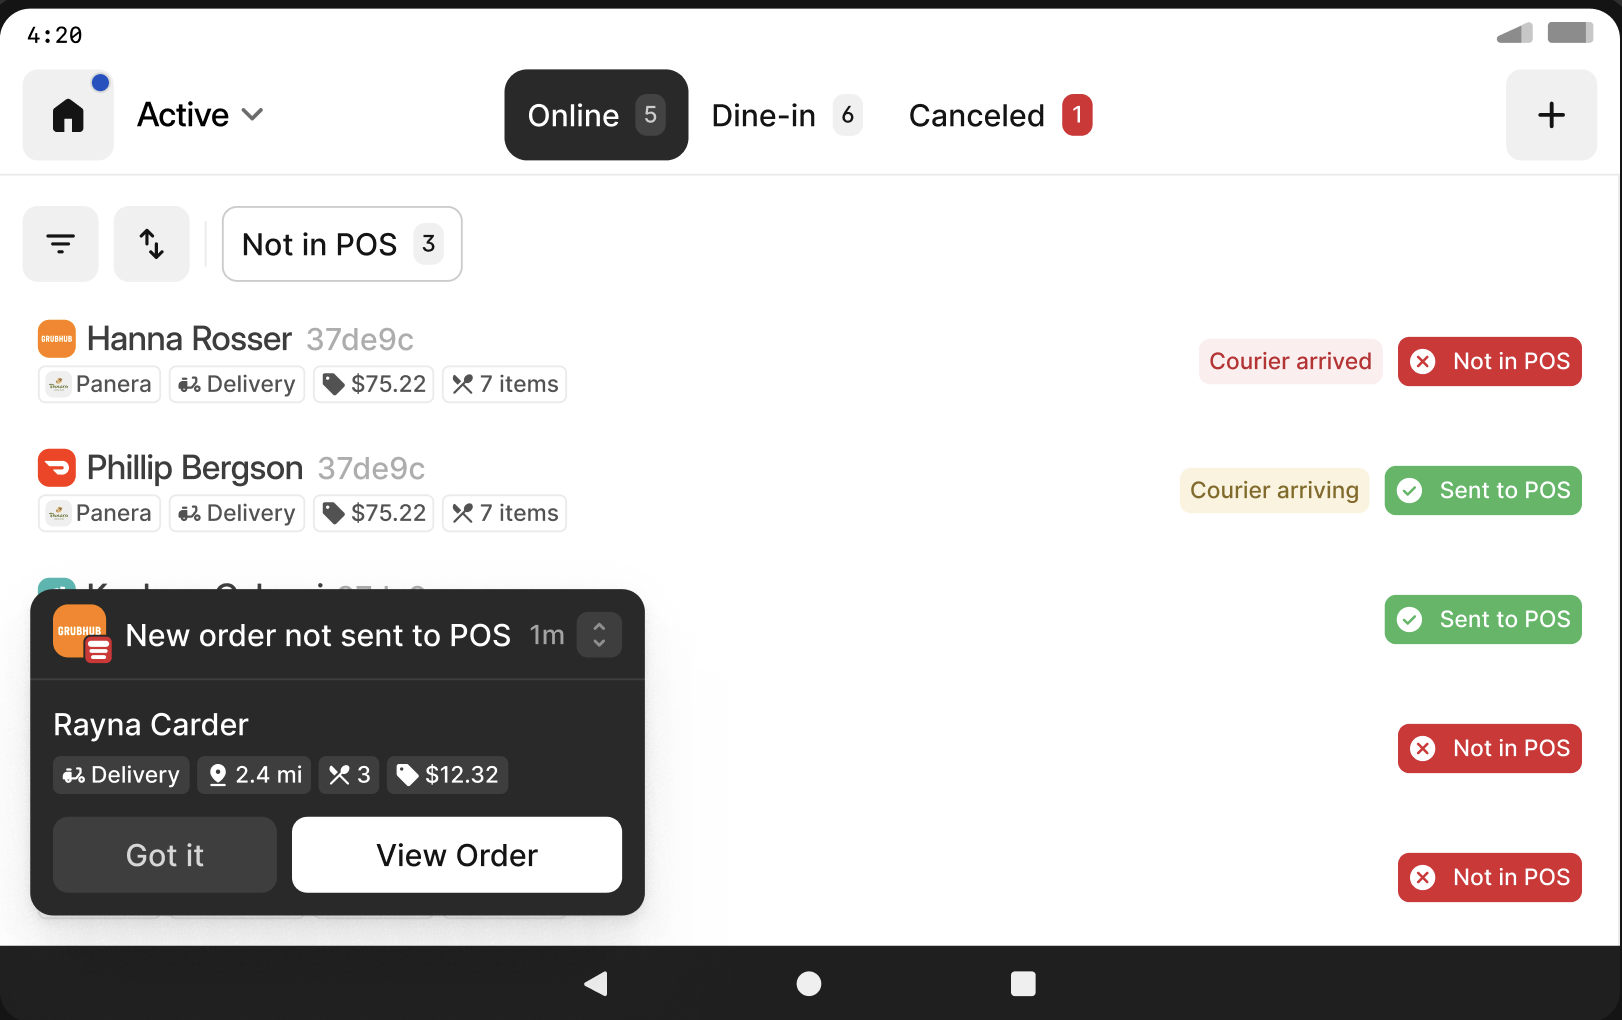Toggle the Not in POS filter chip
1622x1020 pixels.
[x=342, y=244]
